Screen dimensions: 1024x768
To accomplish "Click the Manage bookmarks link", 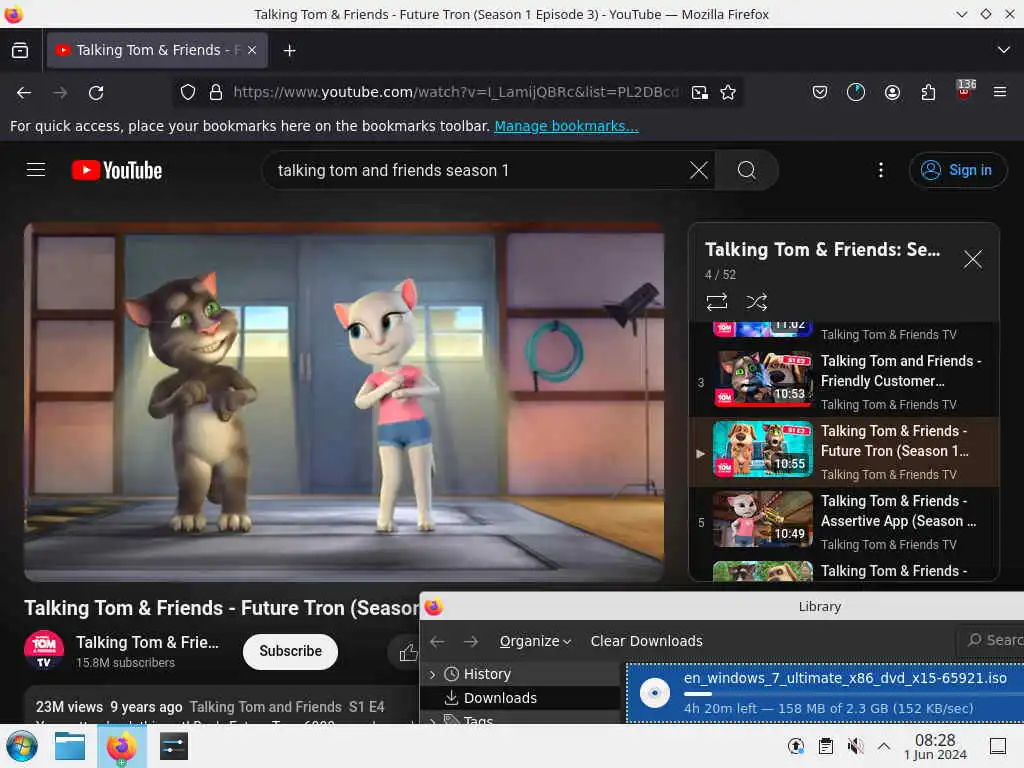I will (566, 126).
